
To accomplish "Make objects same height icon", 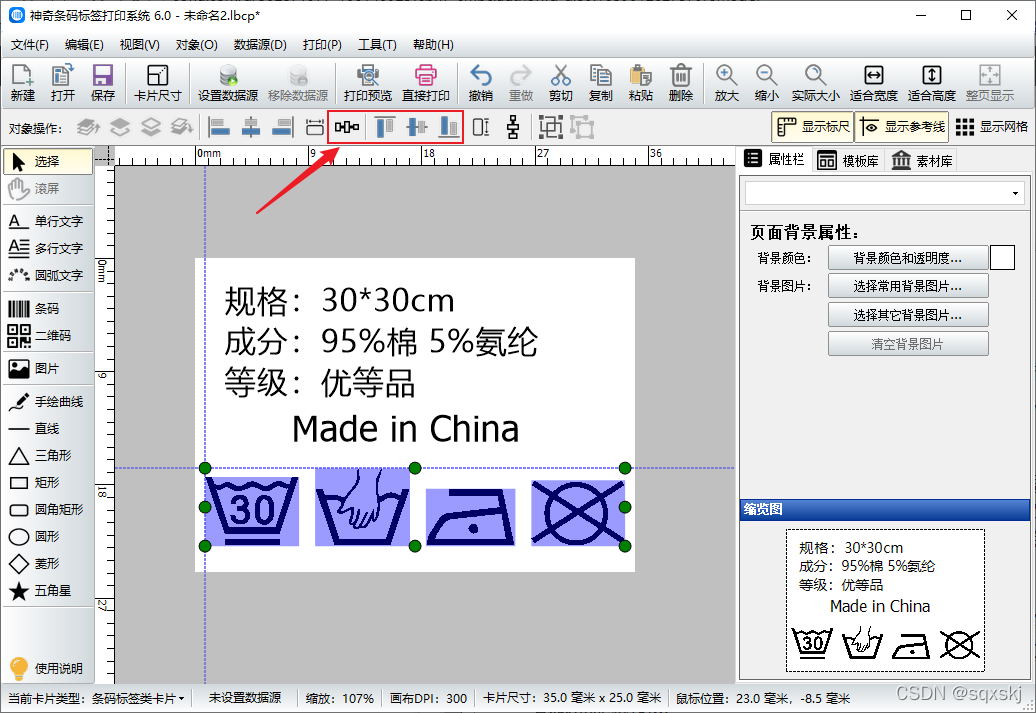I will click(481, 127).
